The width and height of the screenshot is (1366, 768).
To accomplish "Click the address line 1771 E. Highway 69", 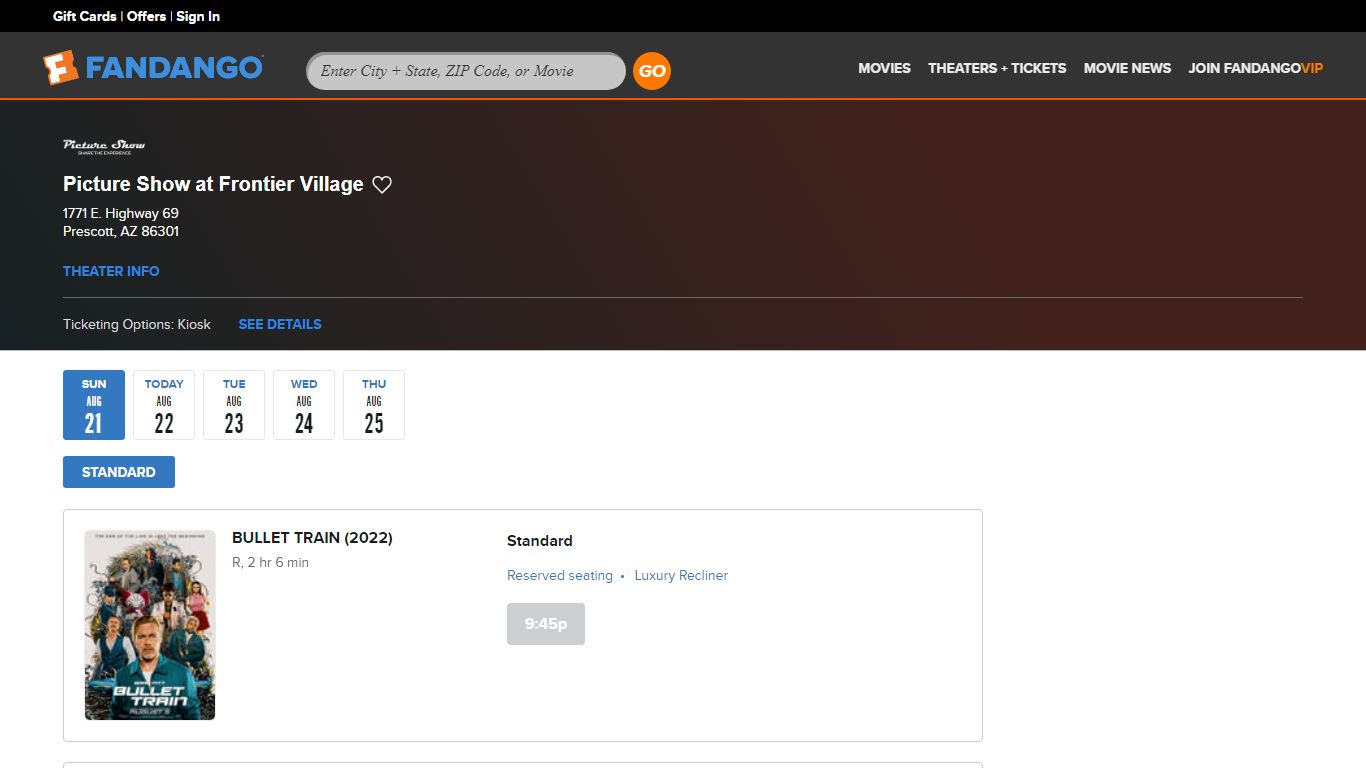I will coord(121,213).
